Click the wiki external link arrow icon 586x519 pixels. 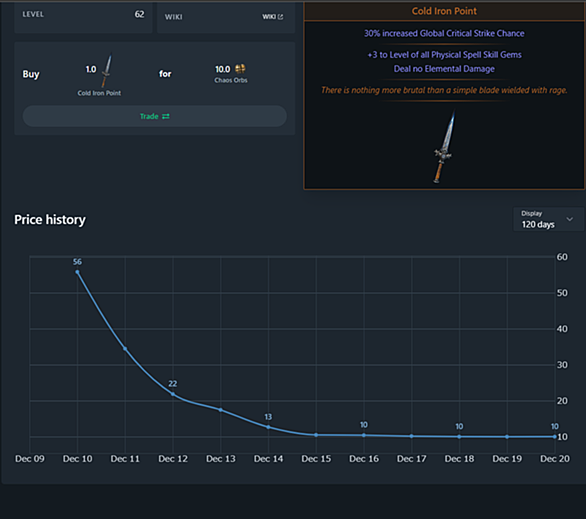[x=280, y=17]
